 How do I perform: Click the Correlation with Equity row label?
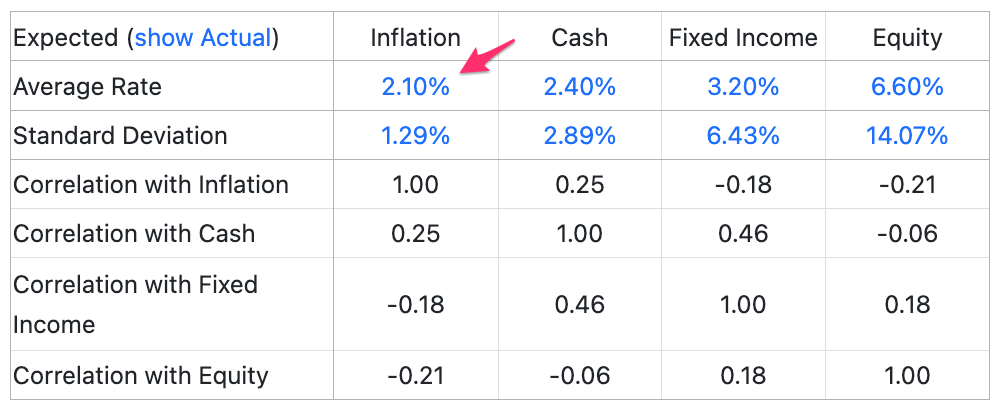[x=141, y=375]
